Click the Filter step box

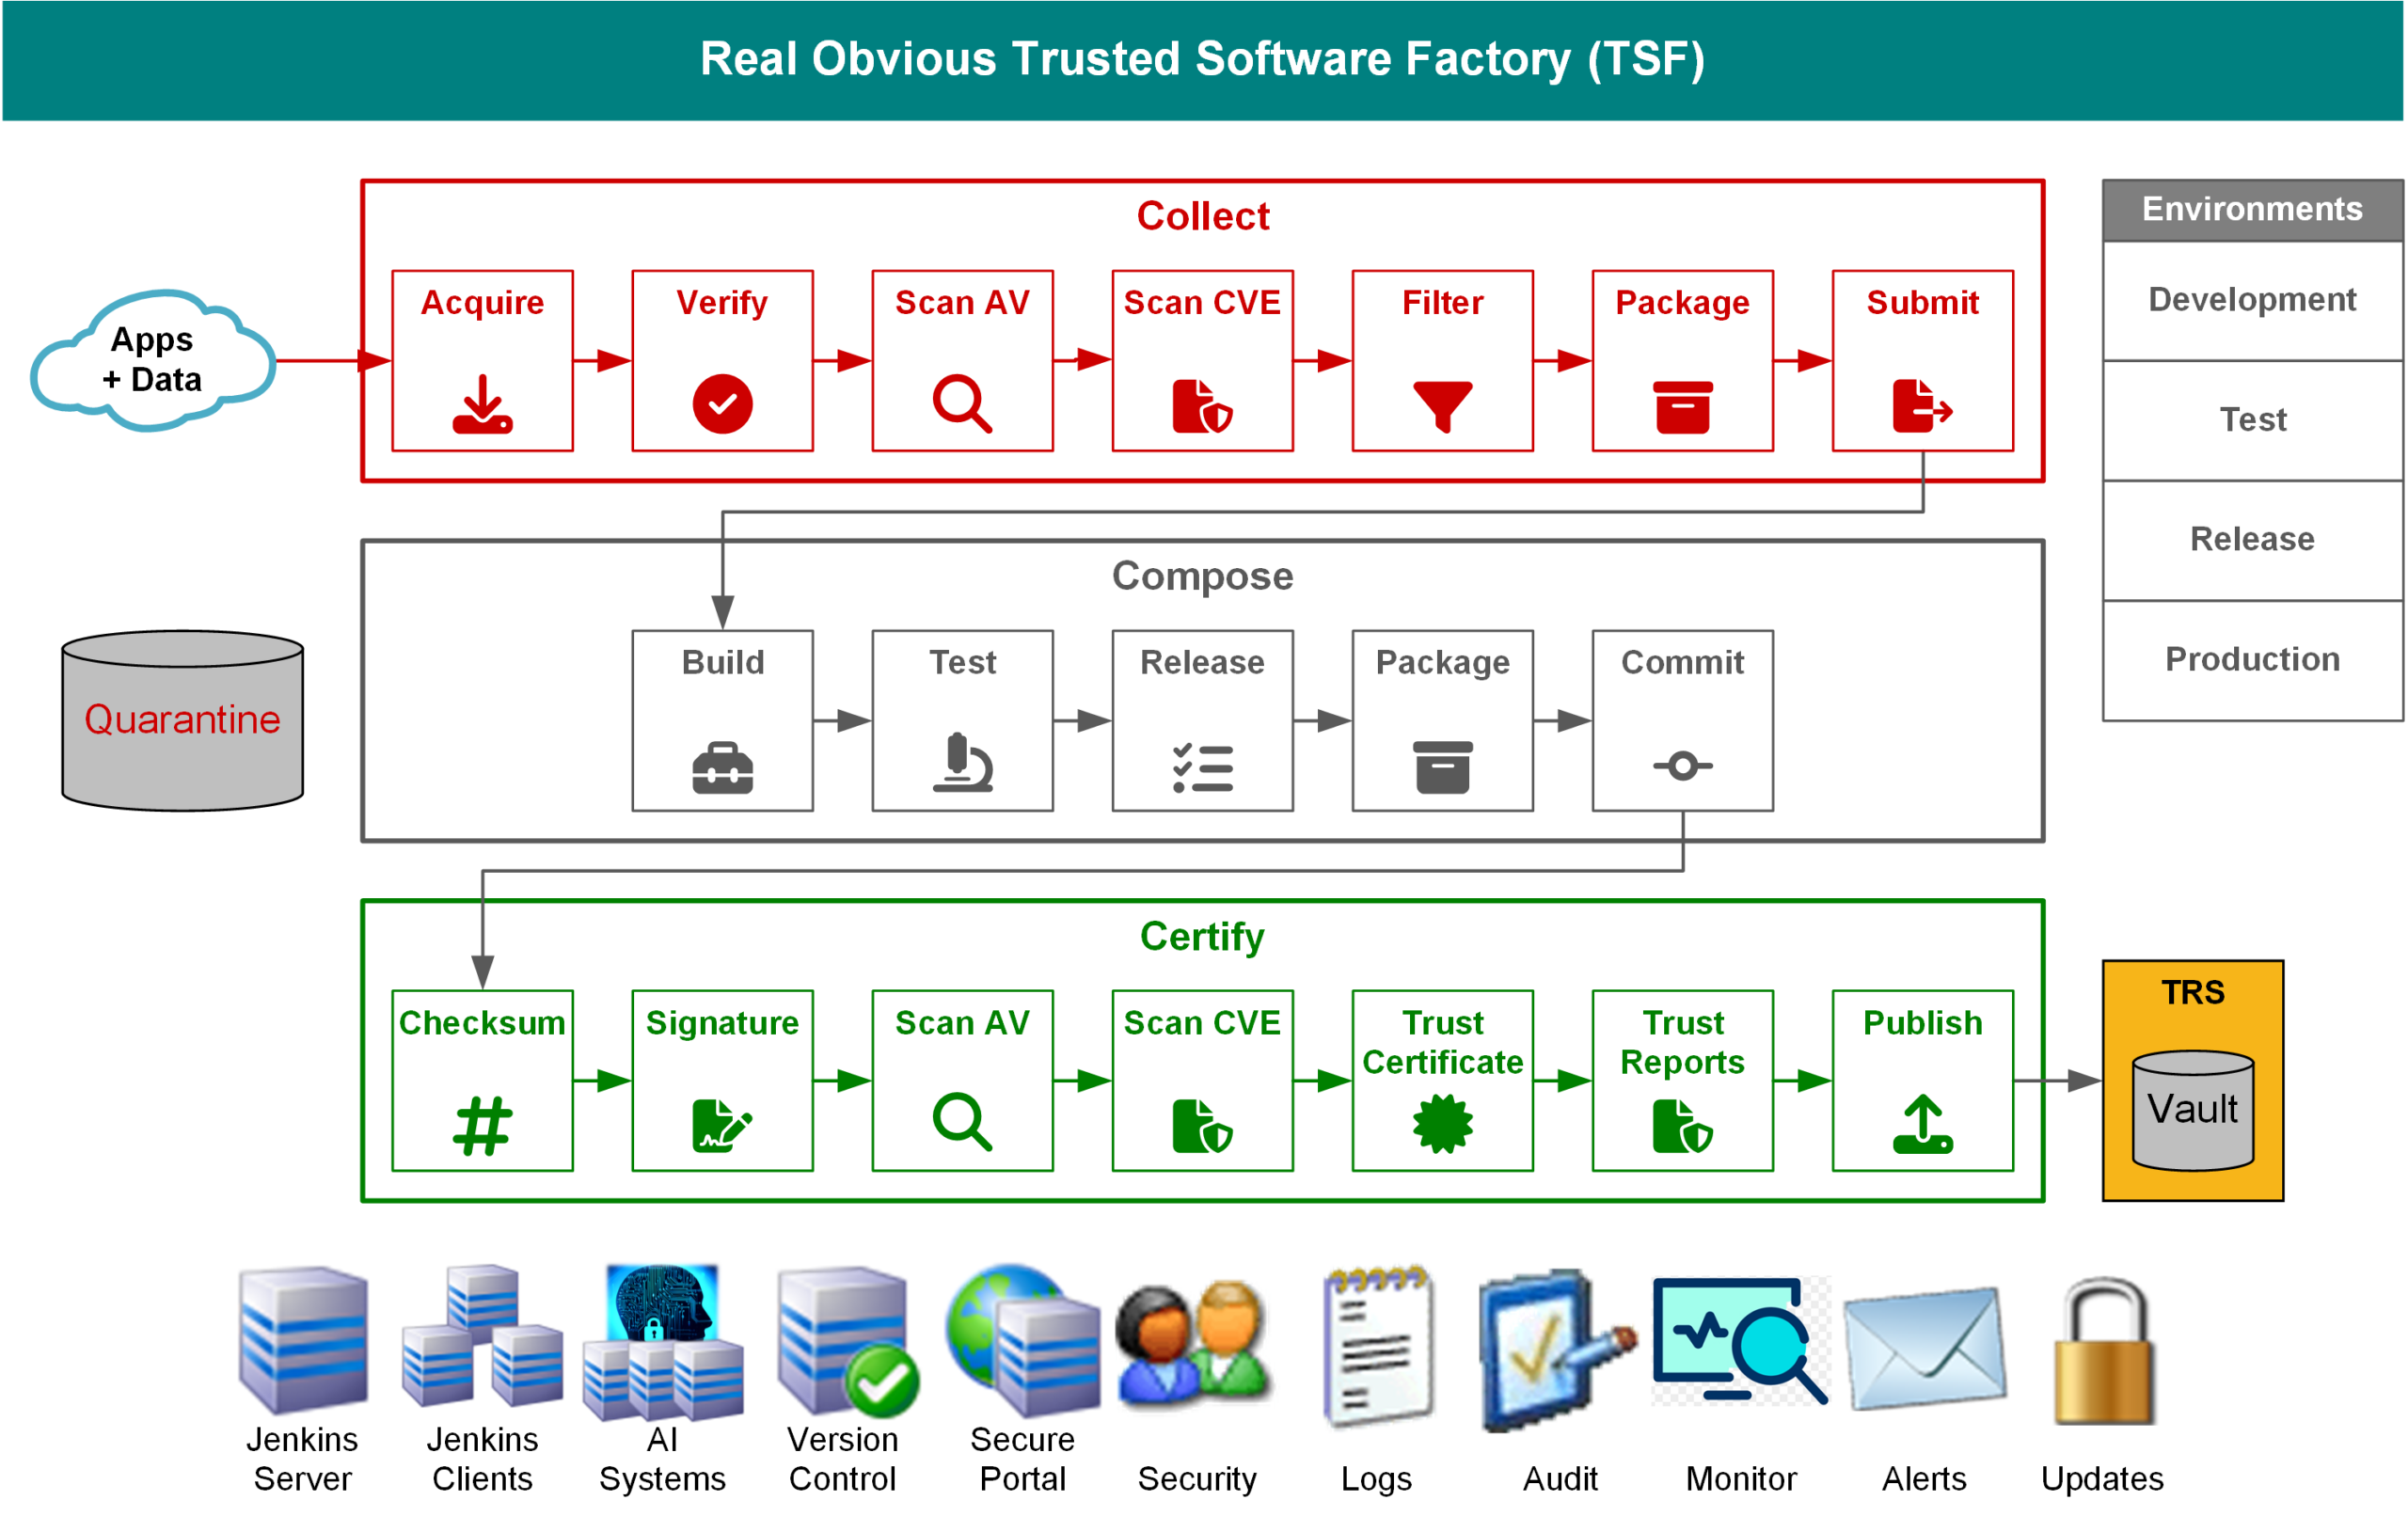tap(1442, 361)
